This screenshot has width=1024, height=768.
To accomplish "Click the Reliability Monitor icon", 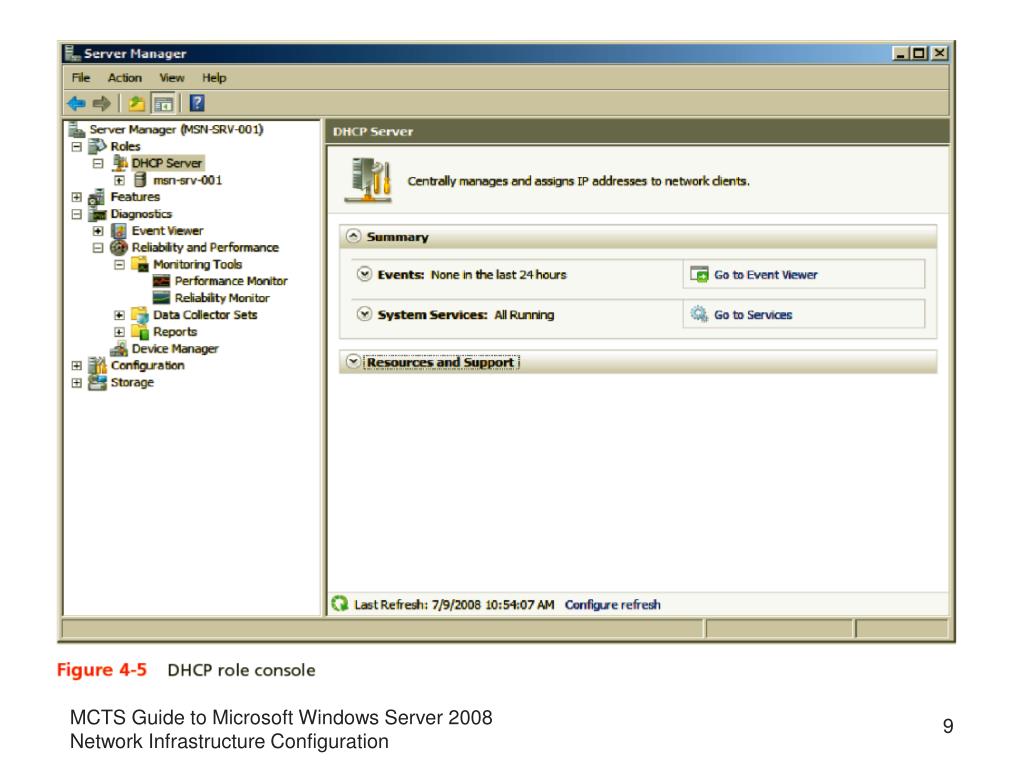I will click(161, 298).
